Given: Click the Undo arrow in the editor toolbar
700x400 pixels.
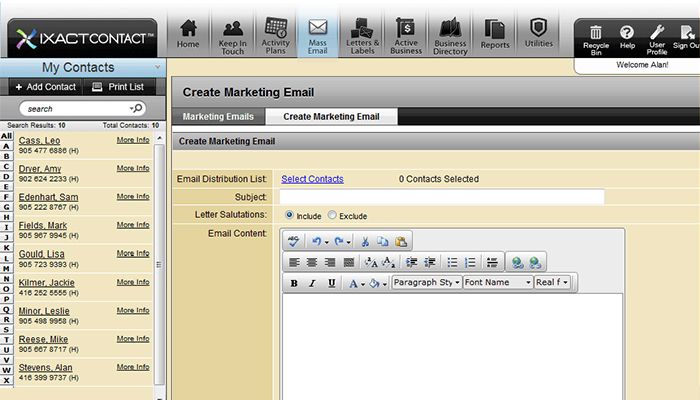Looking at the screenshot, I should pyautogui.click(x=316, y=242).
